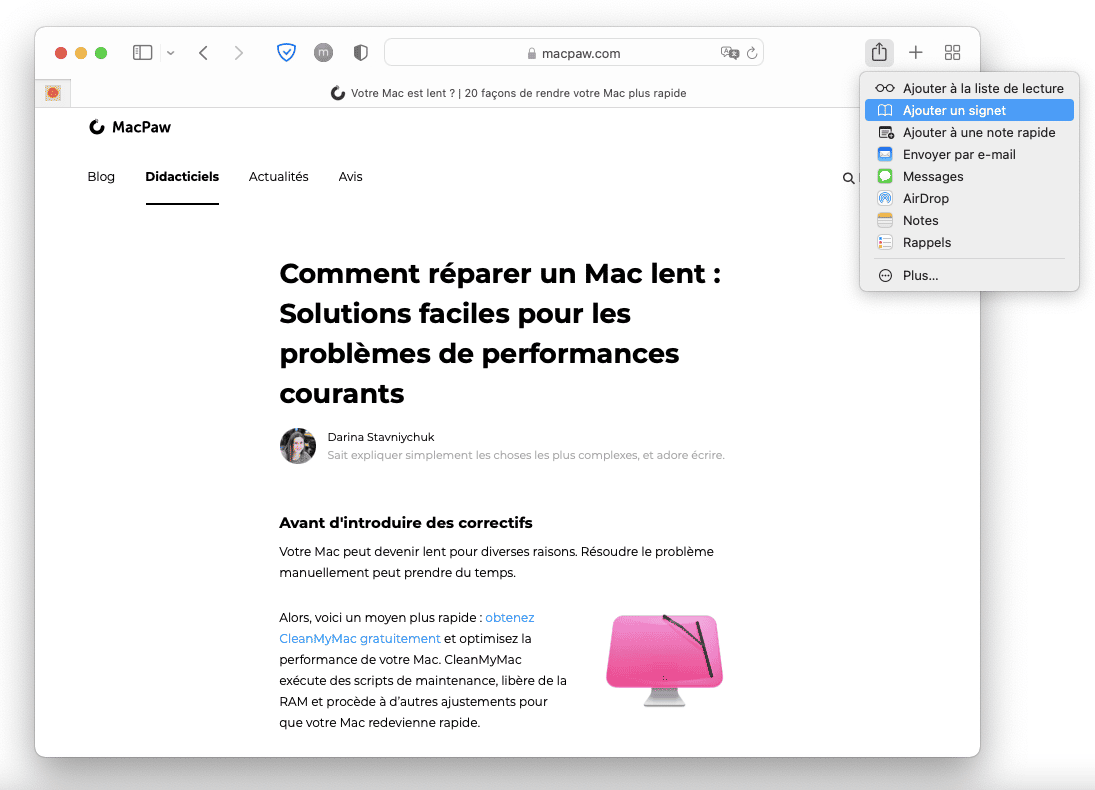Screen dimensions: 1095x790
Task: Click the gray 'm' extension icon
Action: pos(323,53)
